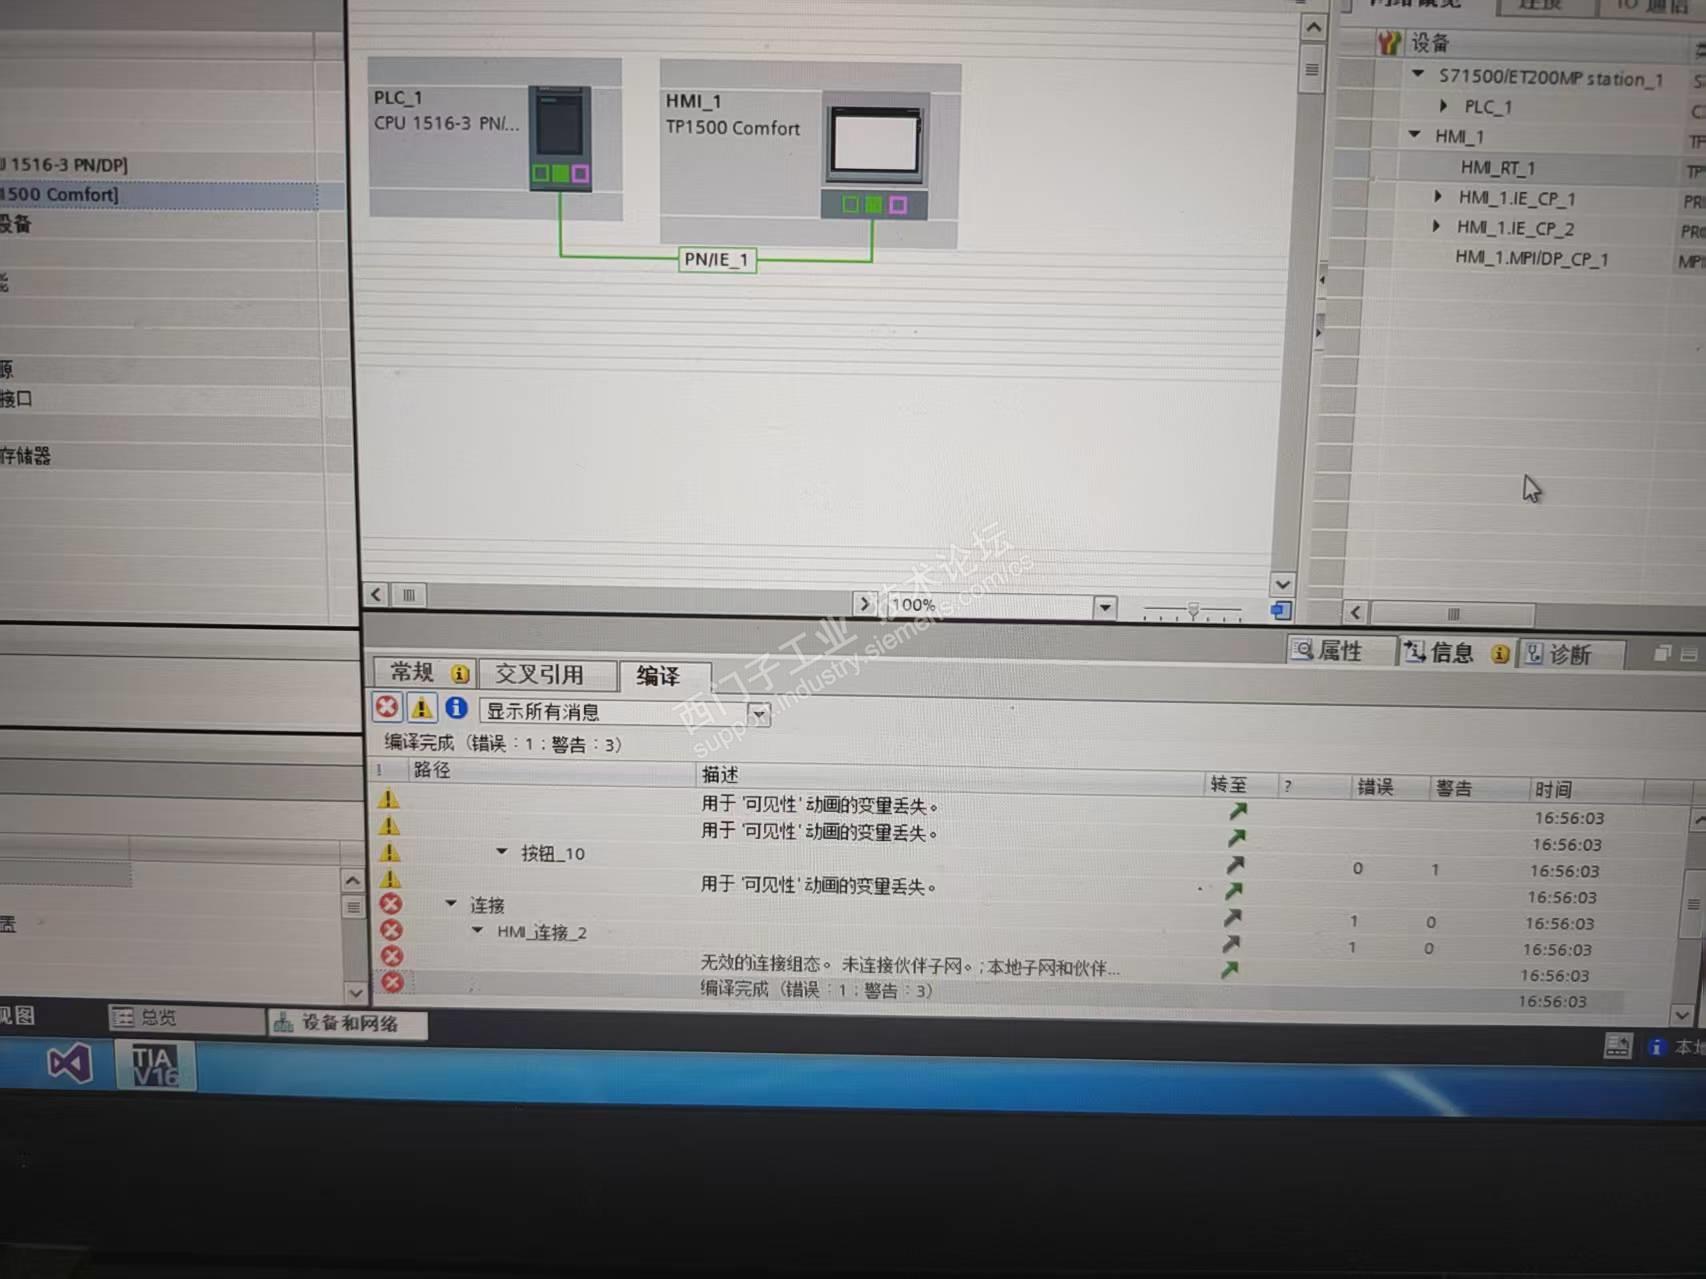Sort messages by 路径 column header
1706x1279 pixels.
pyautogui.click(x=551, y=770)
